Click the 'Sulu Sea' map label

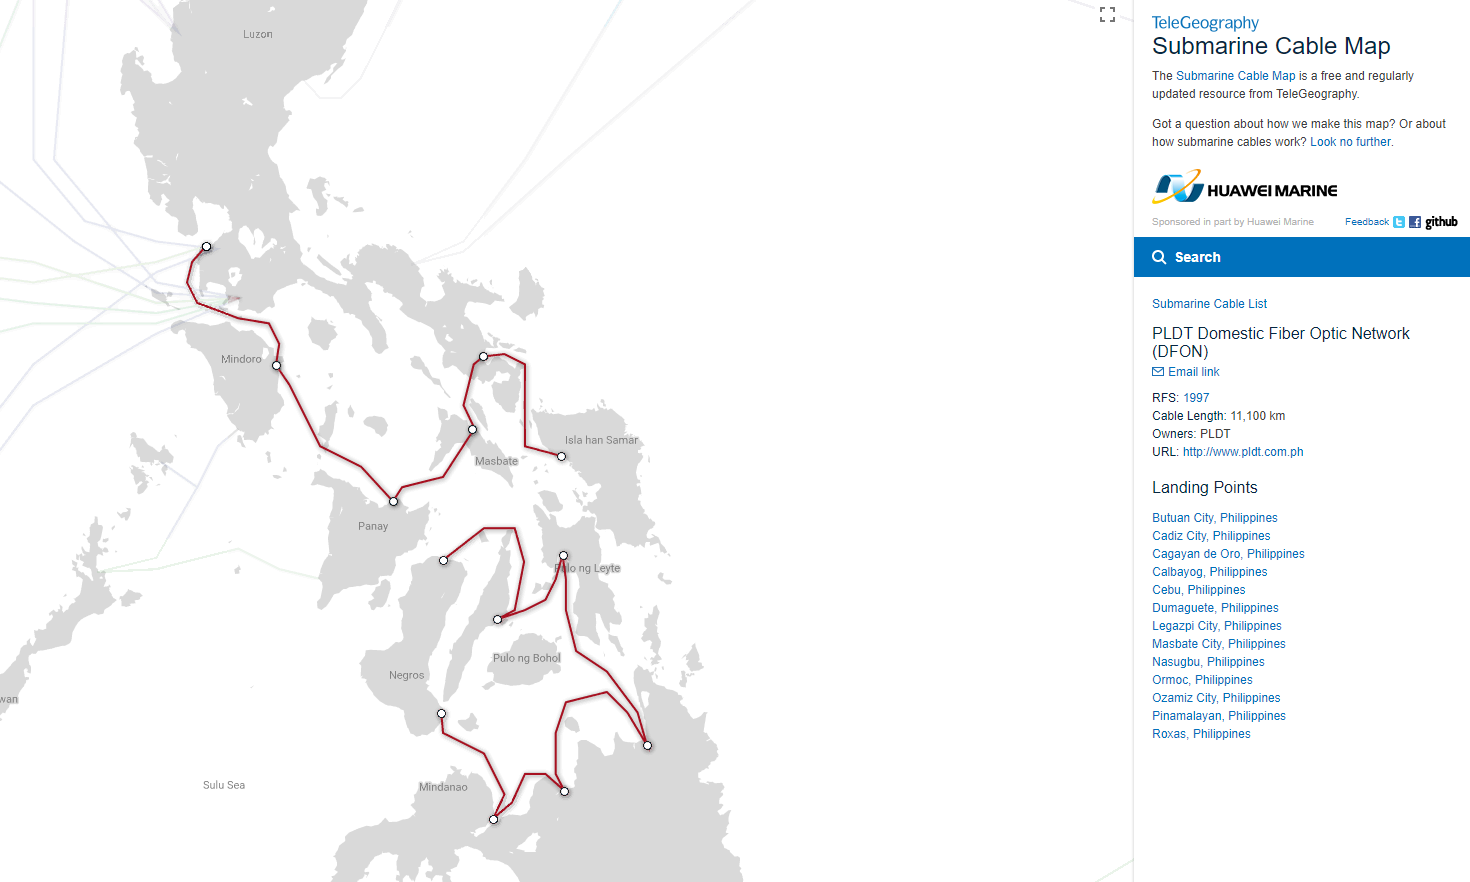point(224,785)
